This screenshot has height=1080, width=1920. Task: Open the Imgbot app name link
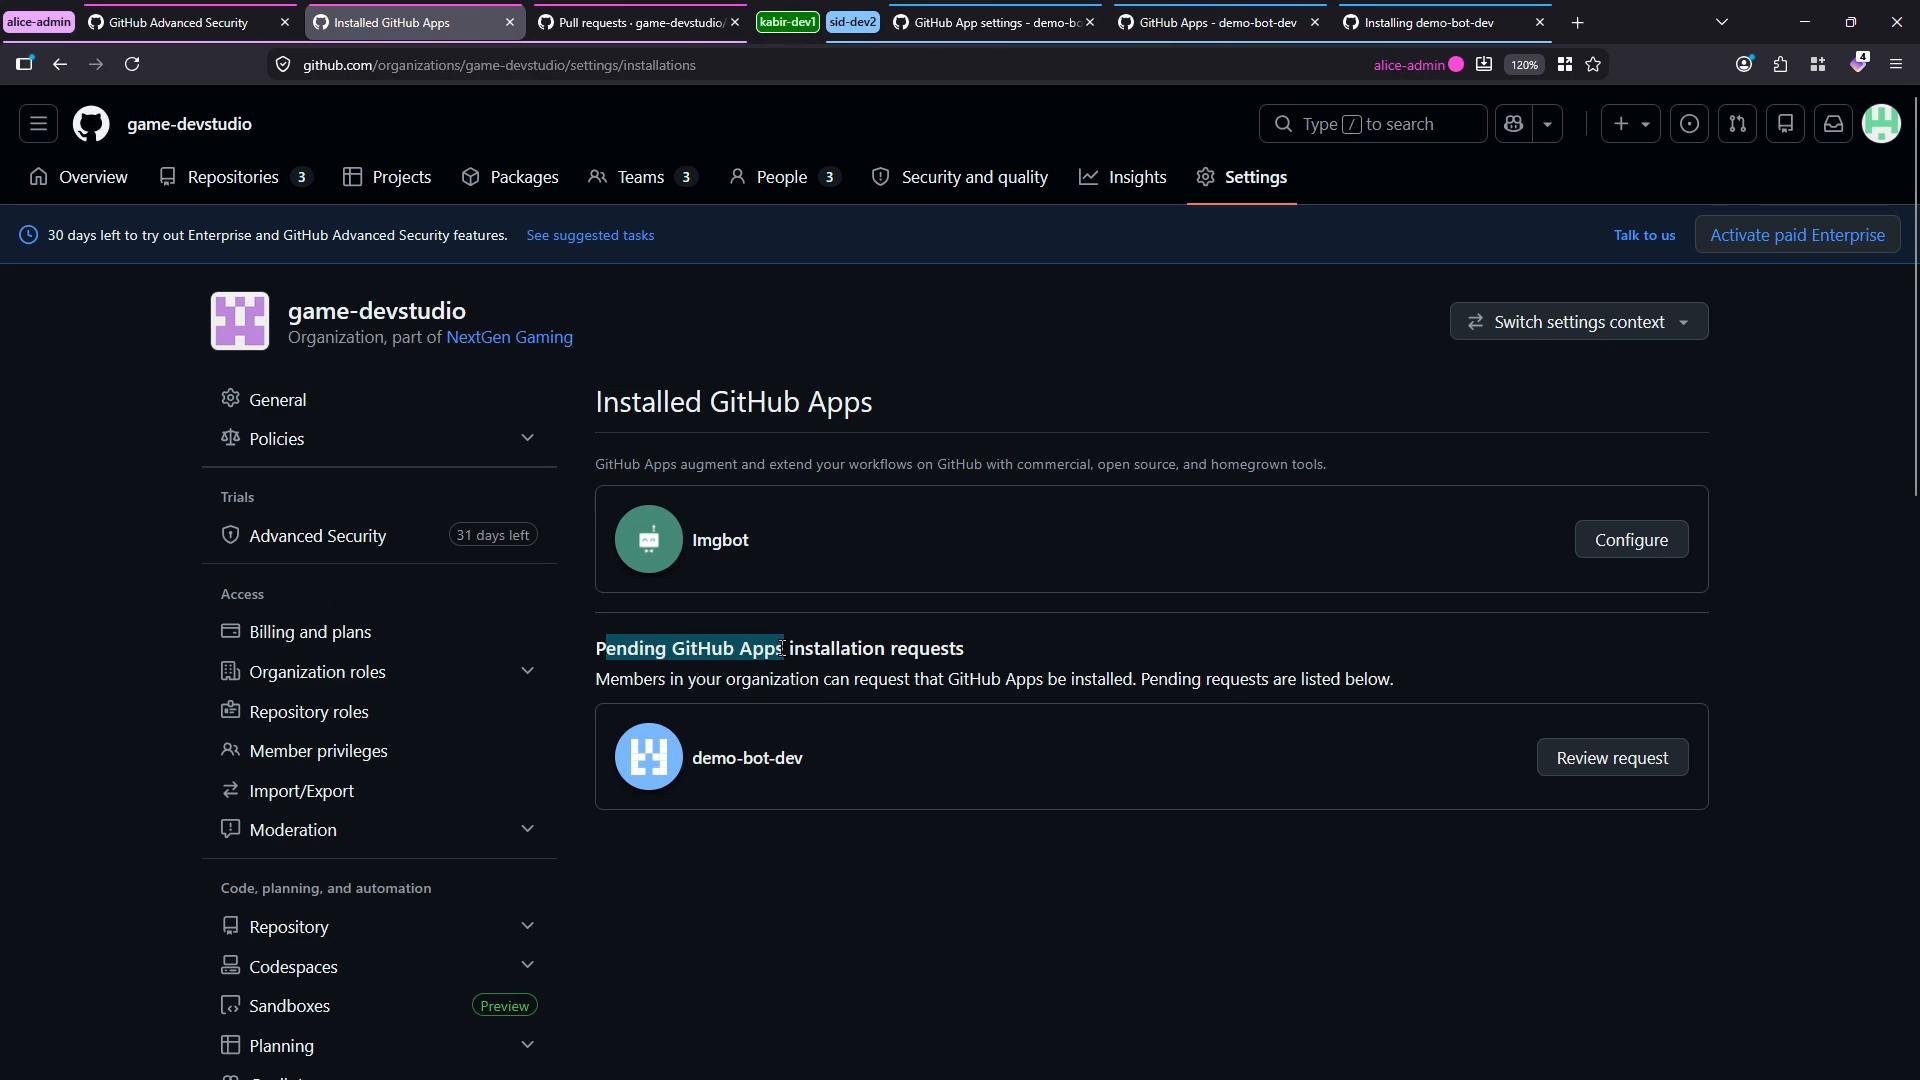[720, 540]
